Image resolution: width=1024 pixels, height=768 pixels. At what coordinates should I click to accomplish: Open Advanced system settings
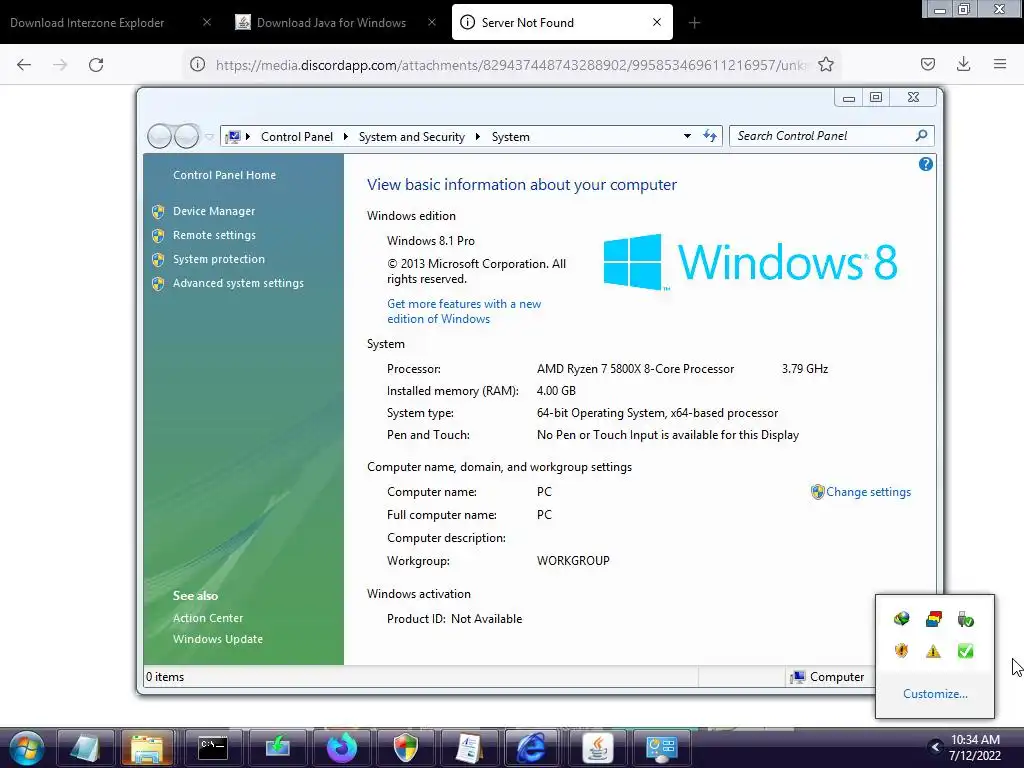pos(238,283)
